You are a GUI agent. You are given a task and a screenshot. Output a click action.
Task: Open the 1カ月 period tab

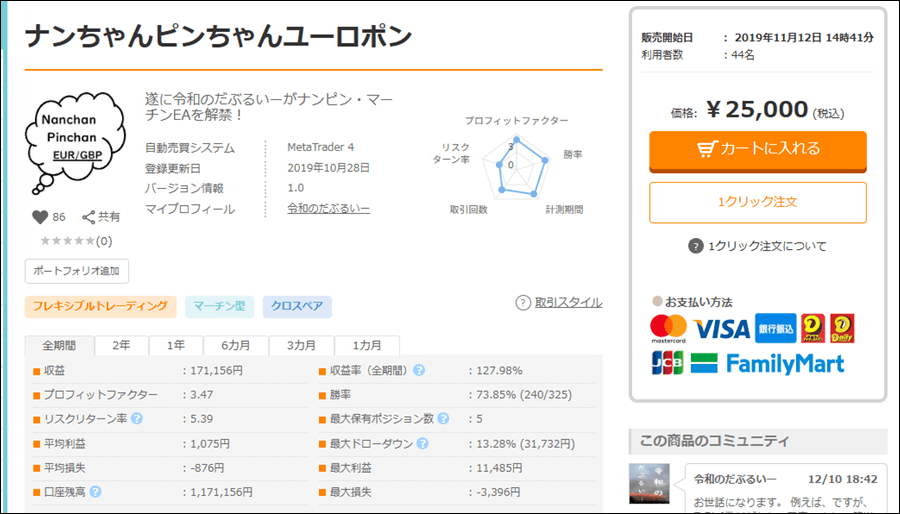point(366,345)
